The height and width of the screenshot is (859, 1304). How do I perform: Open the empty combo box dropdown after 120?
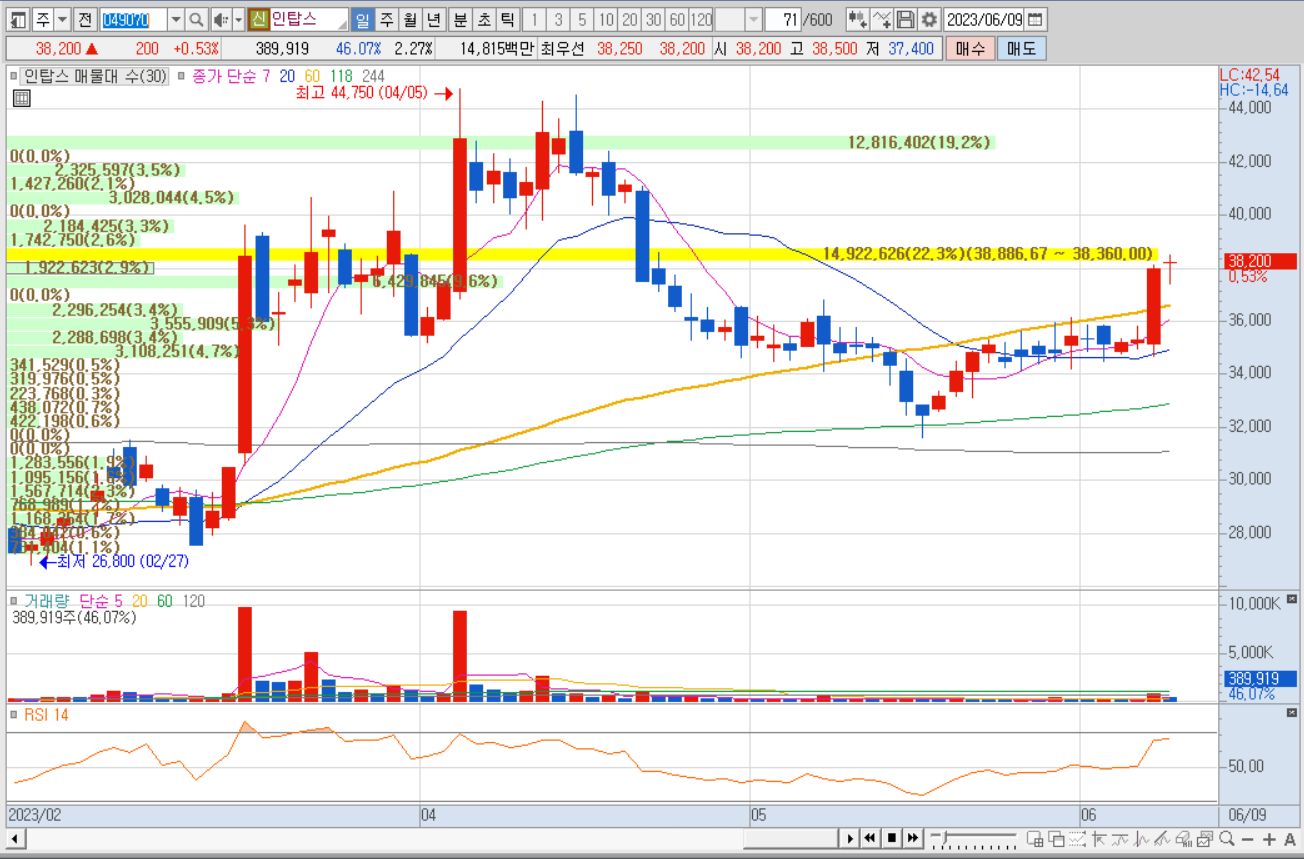(754, 19)
